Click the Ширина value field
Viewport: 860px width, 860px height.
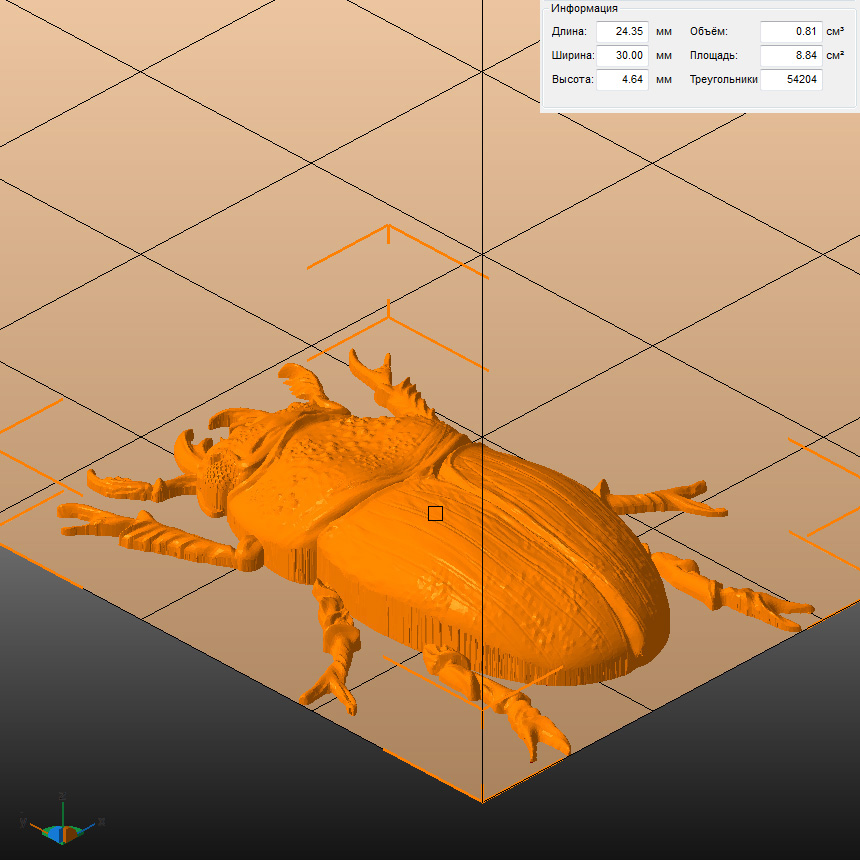pos(622,56)
